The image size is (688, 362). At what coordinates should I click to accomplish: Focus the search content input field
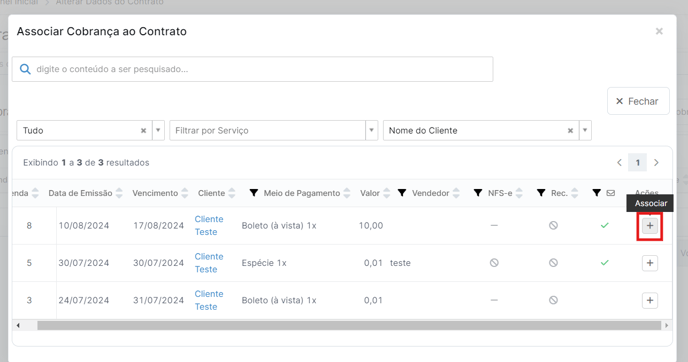coord(253,69)
